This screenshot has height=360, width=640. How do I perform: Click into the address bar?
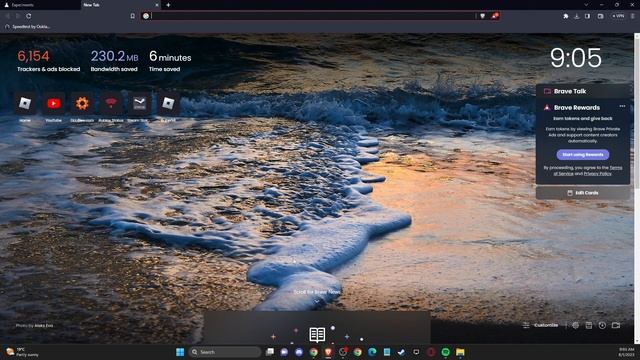[312, 16]
